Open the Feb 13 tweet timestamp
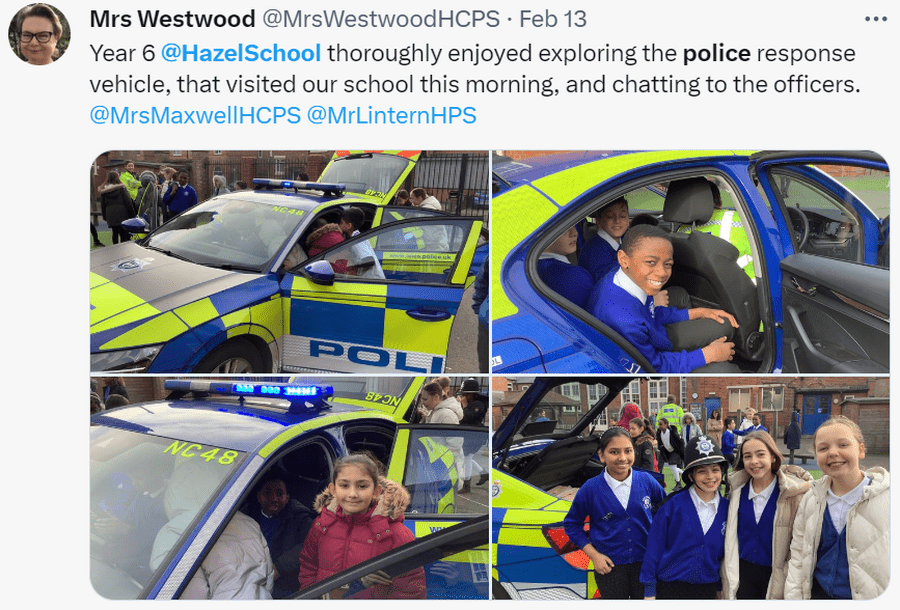Viewport: 900px width, 610px height. (x=553, y=19)
